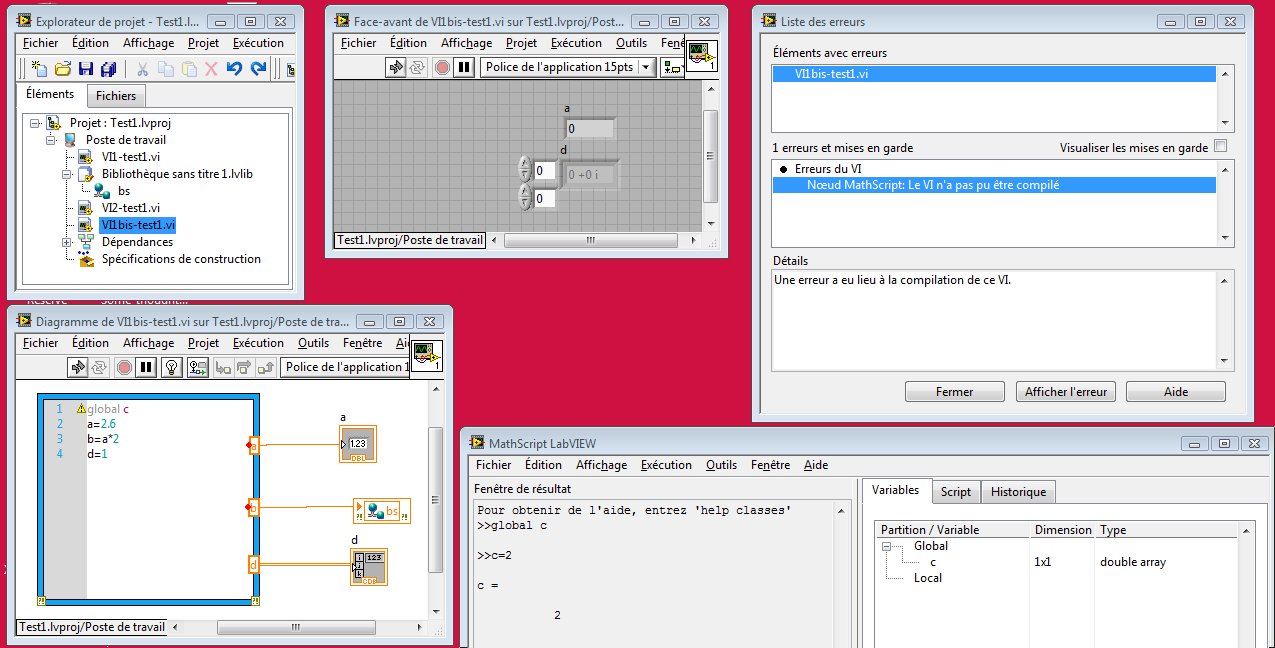The width and height of the screenshot is (1275, 648).
Task: Open Fenêtre menu in MathScript window
Action: coord(770,465)
